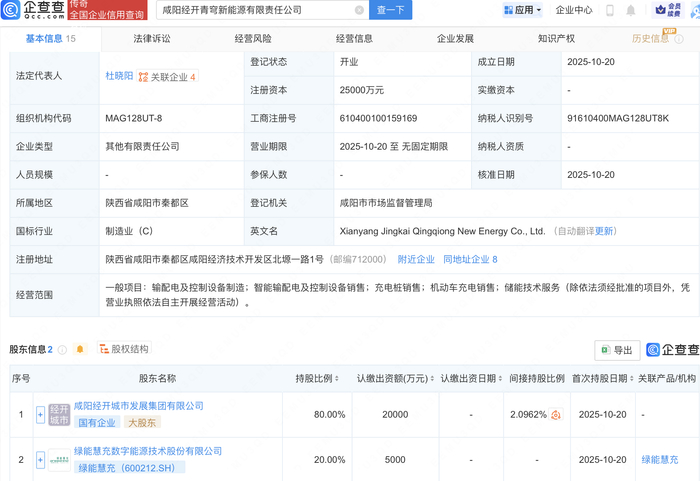This screenshot has height=481, width=700.
Task: Open the 应用 dropdown menu
Action: tap(522, 10)
